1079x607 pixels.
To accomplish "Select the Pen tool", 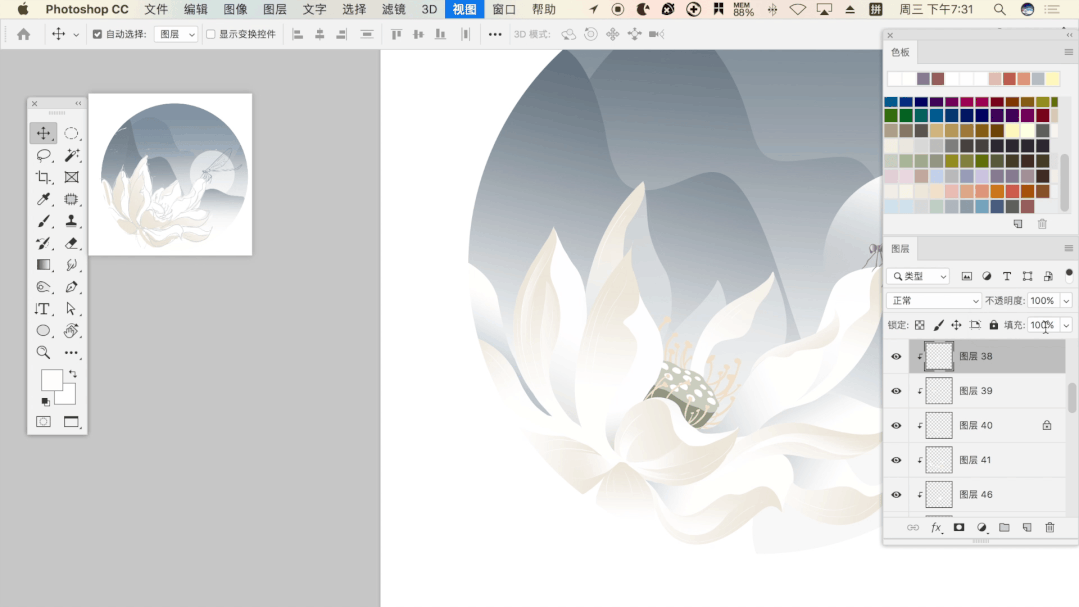I will coord(71,287).
